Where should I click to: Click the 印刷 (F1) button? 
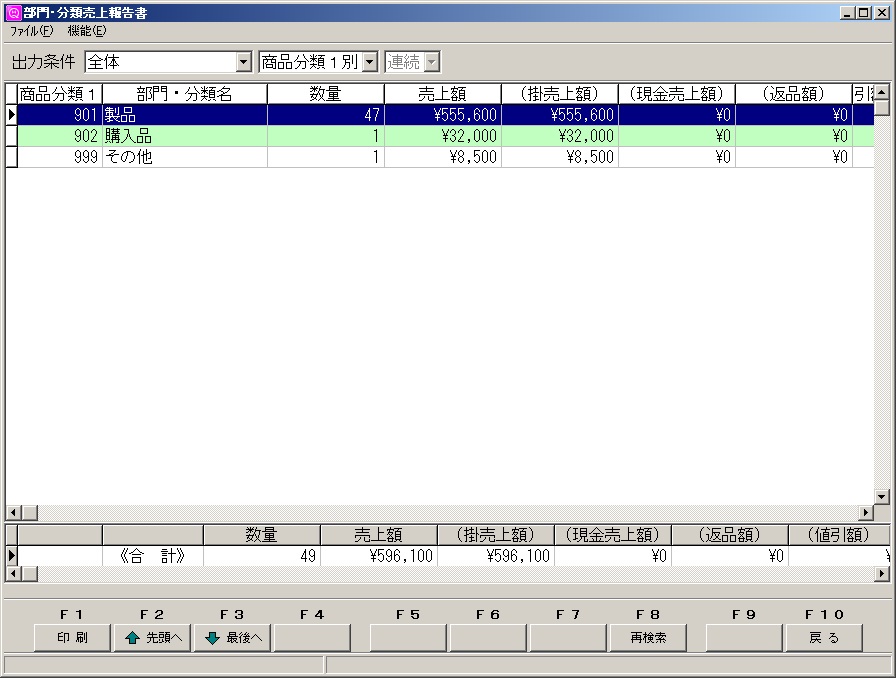[72, 637]
